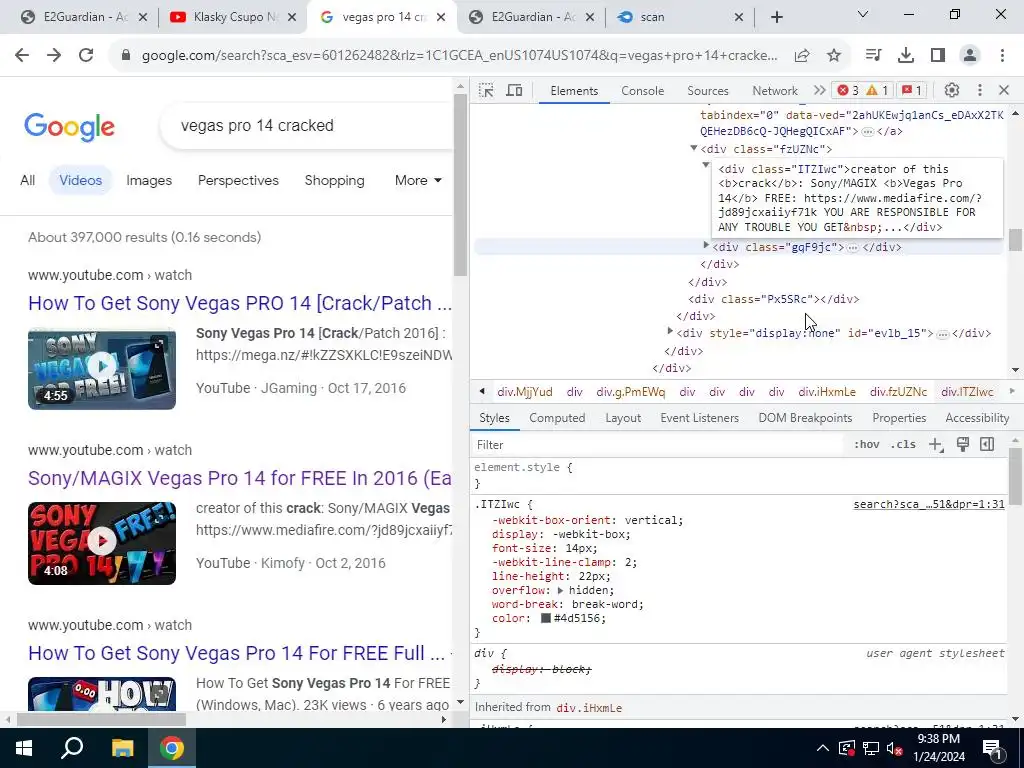Click the 3 errors counter
The height and width of the screenshot is (768, 1024).
coord(848,90)
